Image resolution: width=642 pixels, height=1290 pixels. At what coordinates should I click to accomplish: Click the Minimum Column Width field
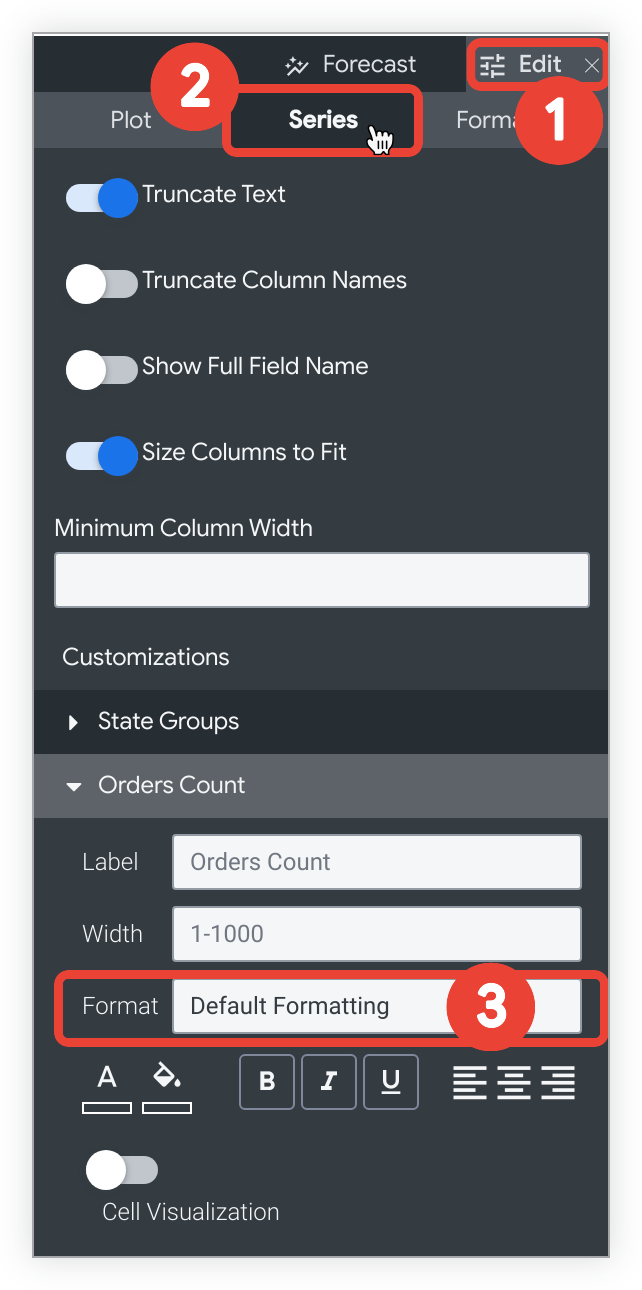click(321, 580)
